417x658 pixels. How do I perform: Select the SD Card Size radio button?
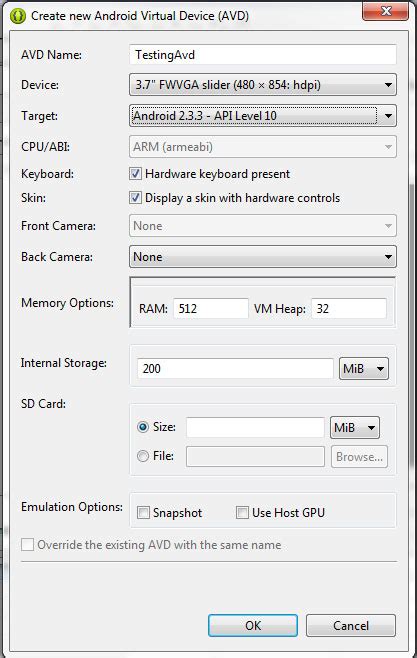143,427
